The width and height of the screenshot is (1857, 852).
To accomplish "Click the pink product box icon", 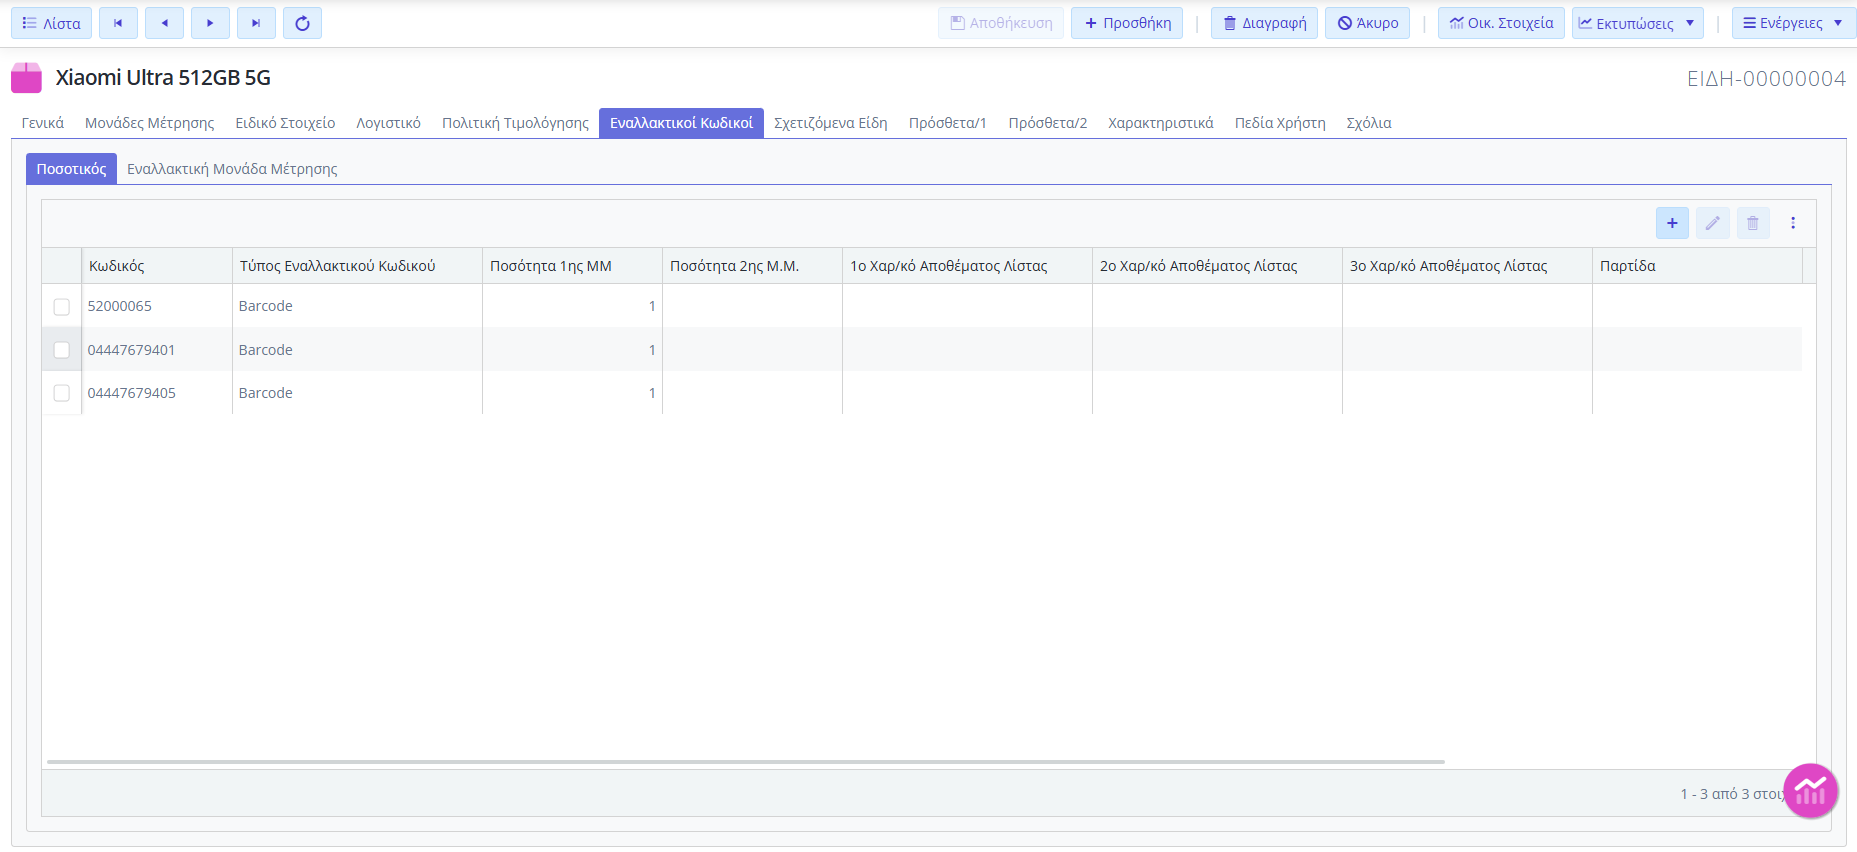I will 26,78.
